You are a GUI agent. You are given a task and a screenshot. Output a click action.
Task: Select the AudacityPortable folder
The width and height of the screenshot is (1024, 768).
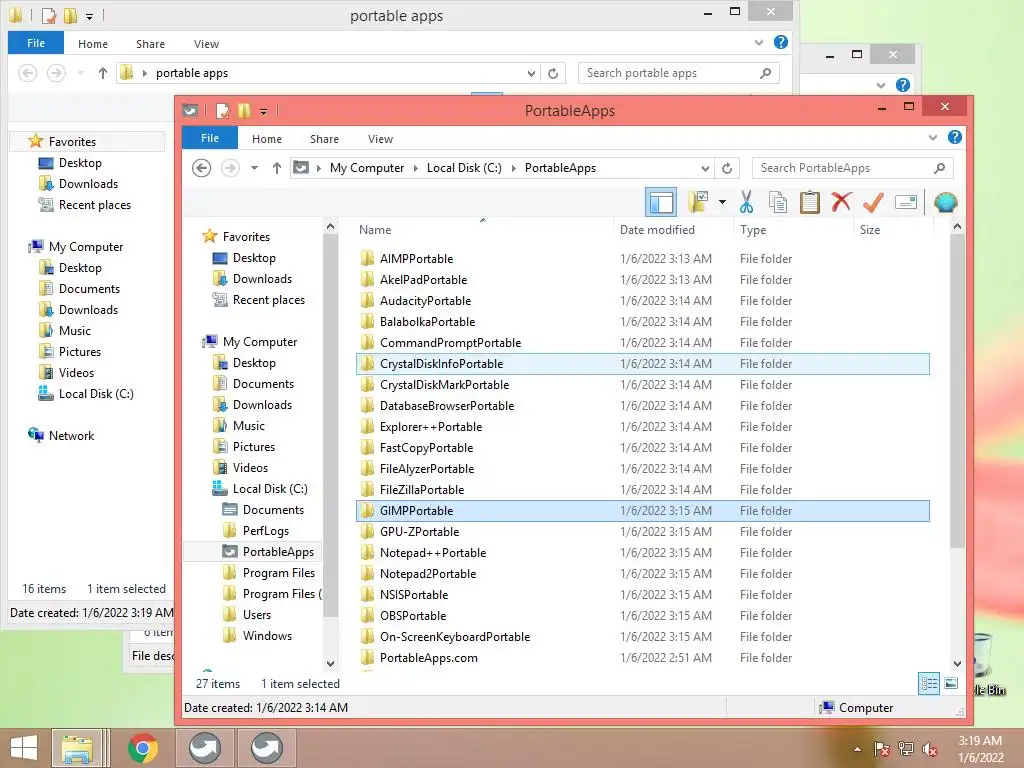[643, 300]
